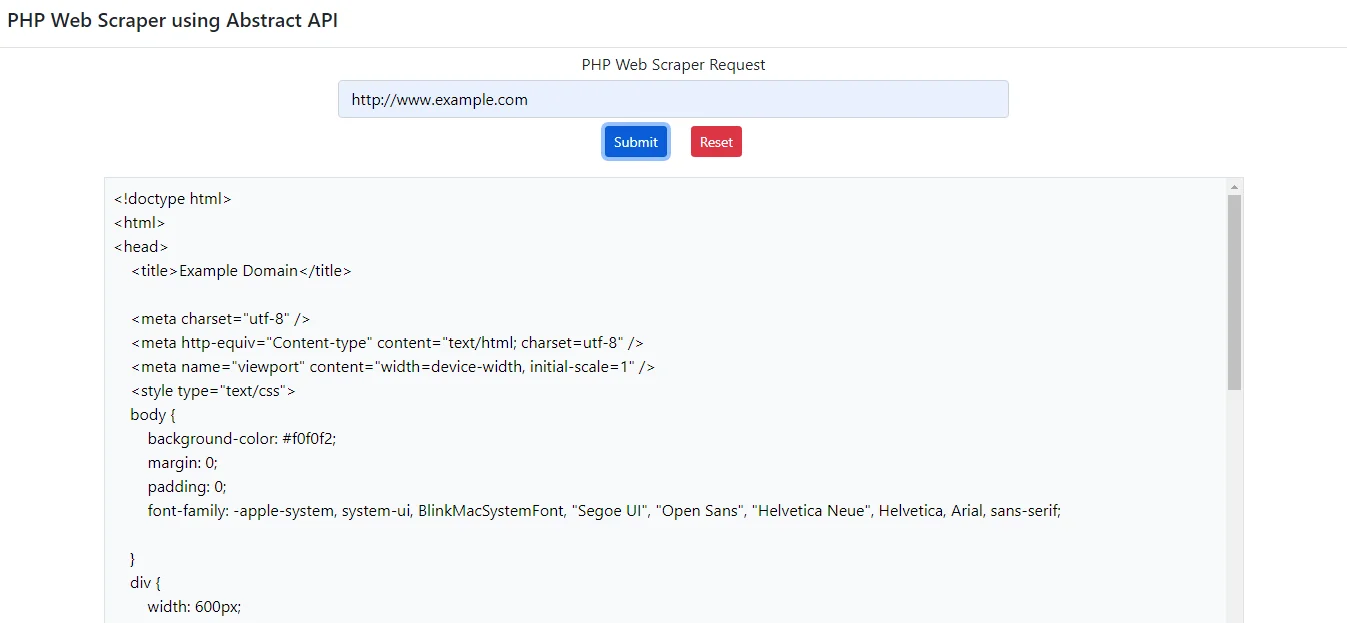
Task: Click the viewport meta tag line
Action: (x=392, y=366)
